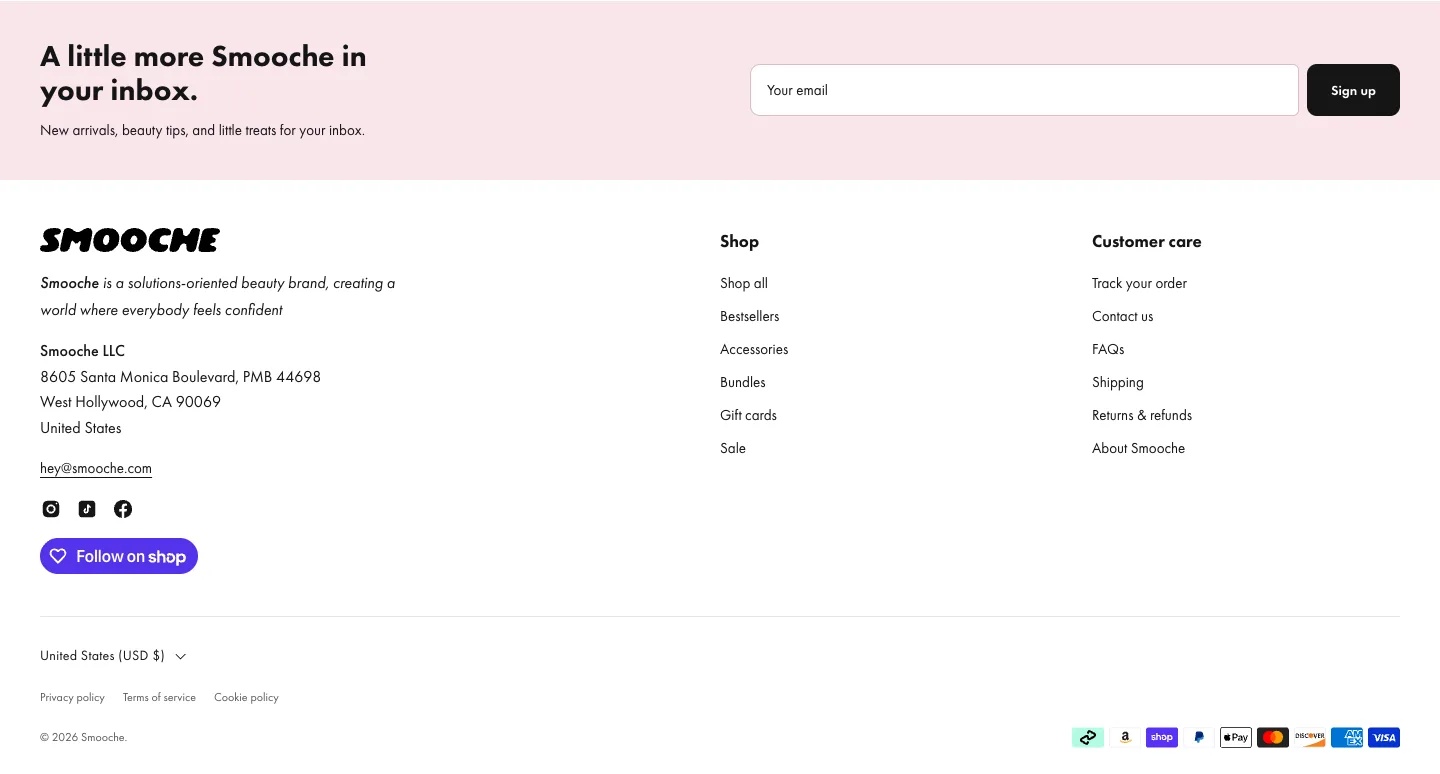Click the "United States" address line
Viewport: 1440px width, 774px height.
(x=80, y=428)
